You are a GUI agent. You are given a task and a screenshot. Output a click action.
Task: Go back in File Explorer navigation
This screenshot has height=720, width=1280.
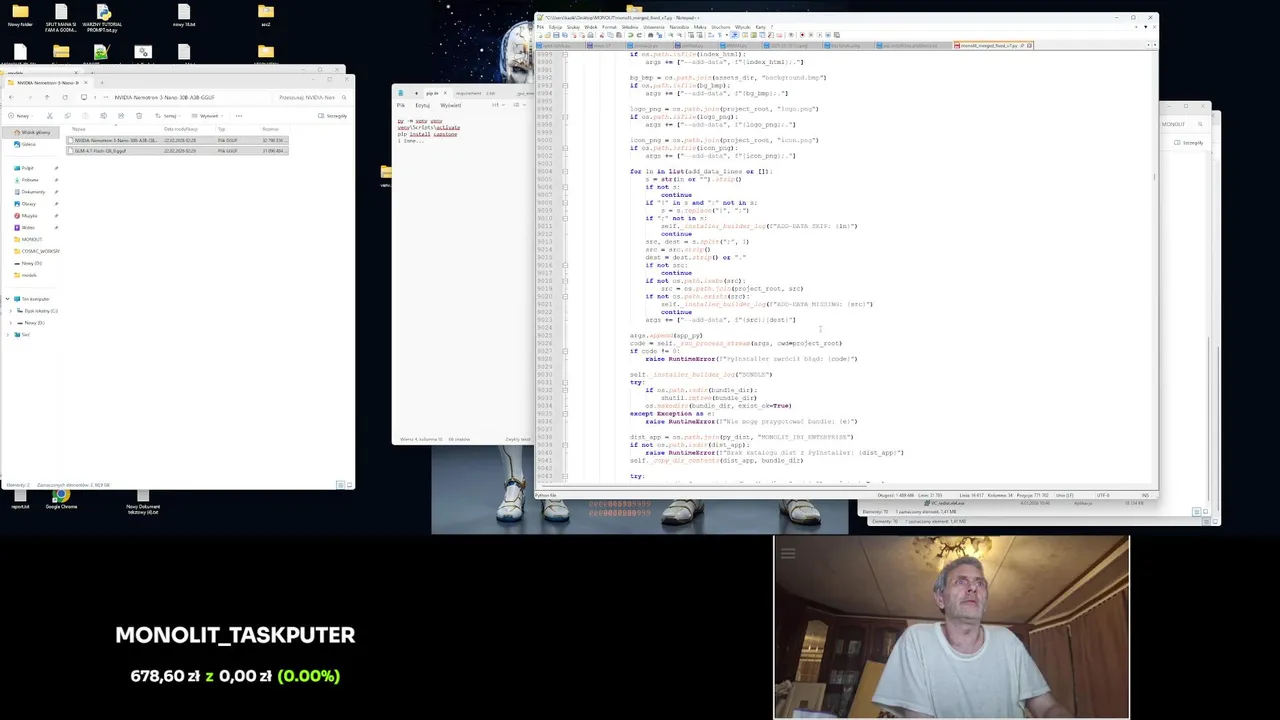pos(11,97)
